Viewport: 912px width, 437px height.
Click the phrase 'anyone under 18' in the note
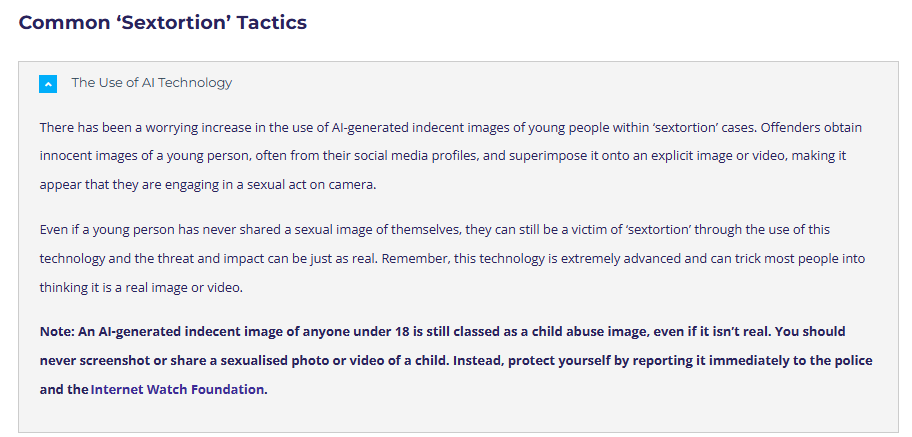[360, 331]
